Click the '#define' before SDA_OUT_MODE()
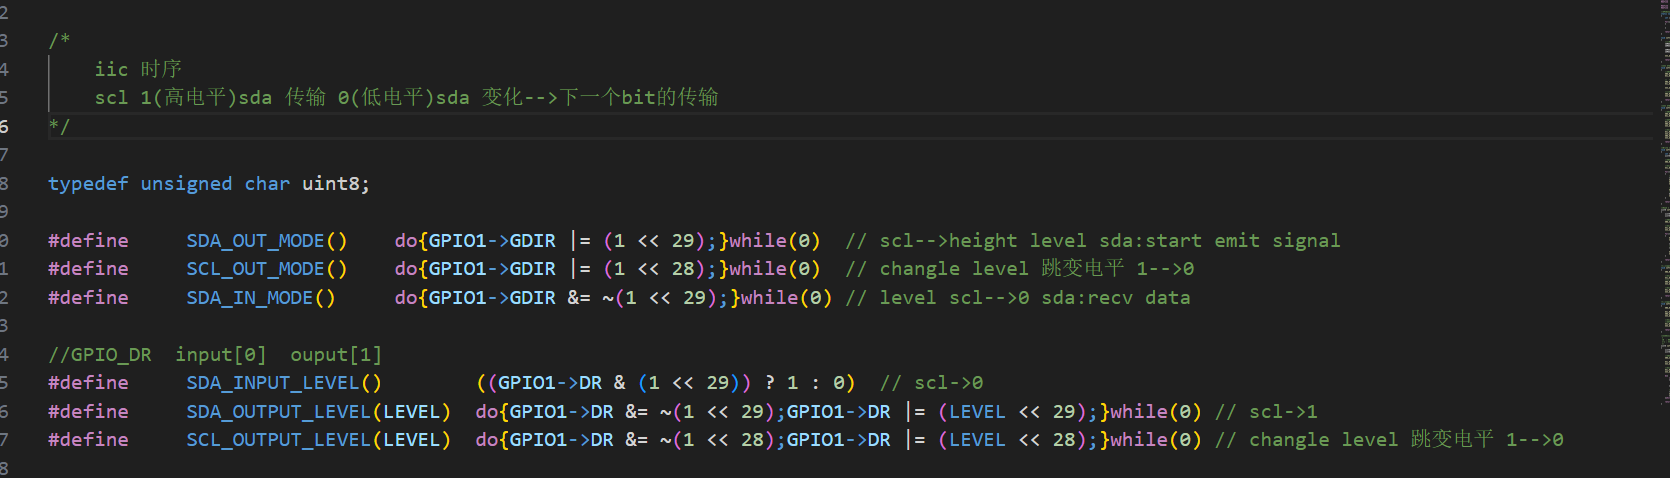 point(88,241)
